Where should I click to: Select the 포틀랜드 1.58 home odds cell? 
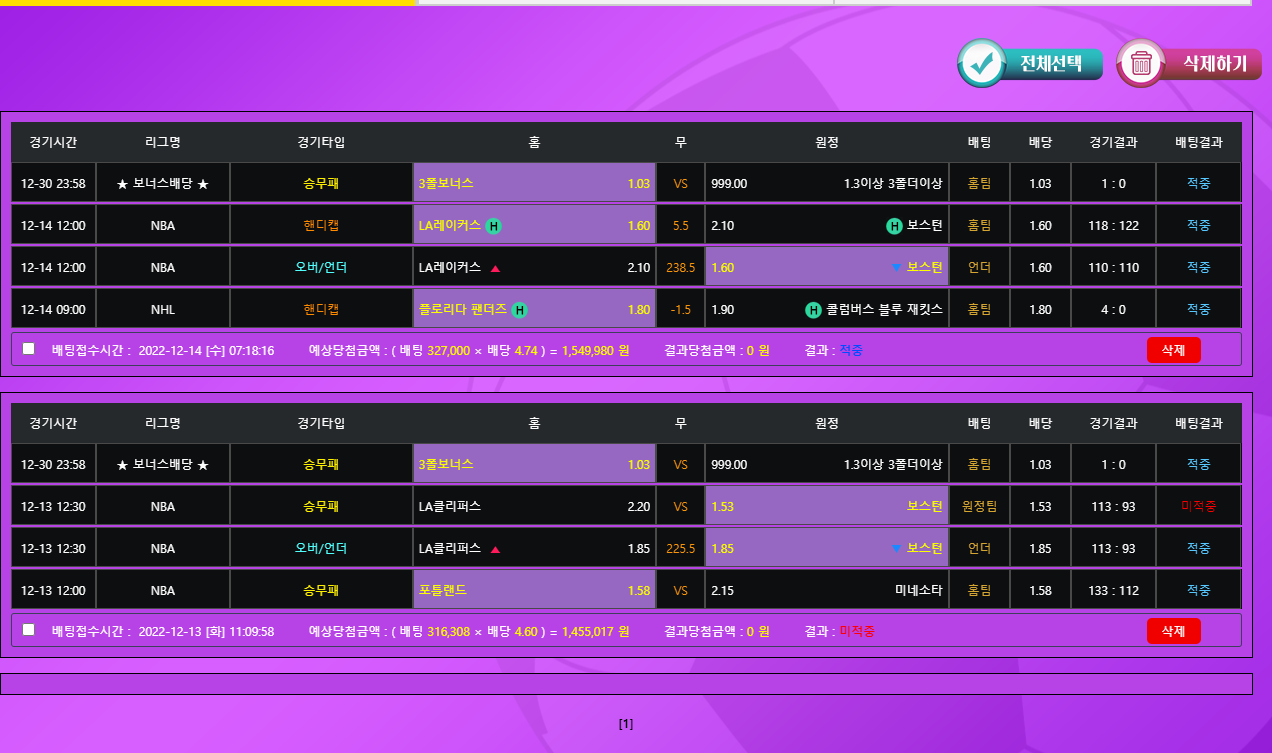[534, 591]
